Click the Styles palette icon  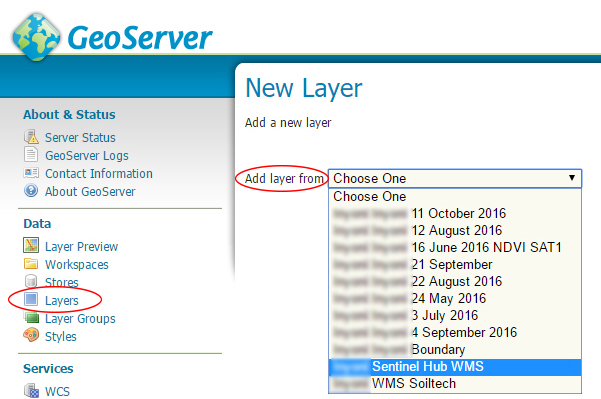[31, 335]
